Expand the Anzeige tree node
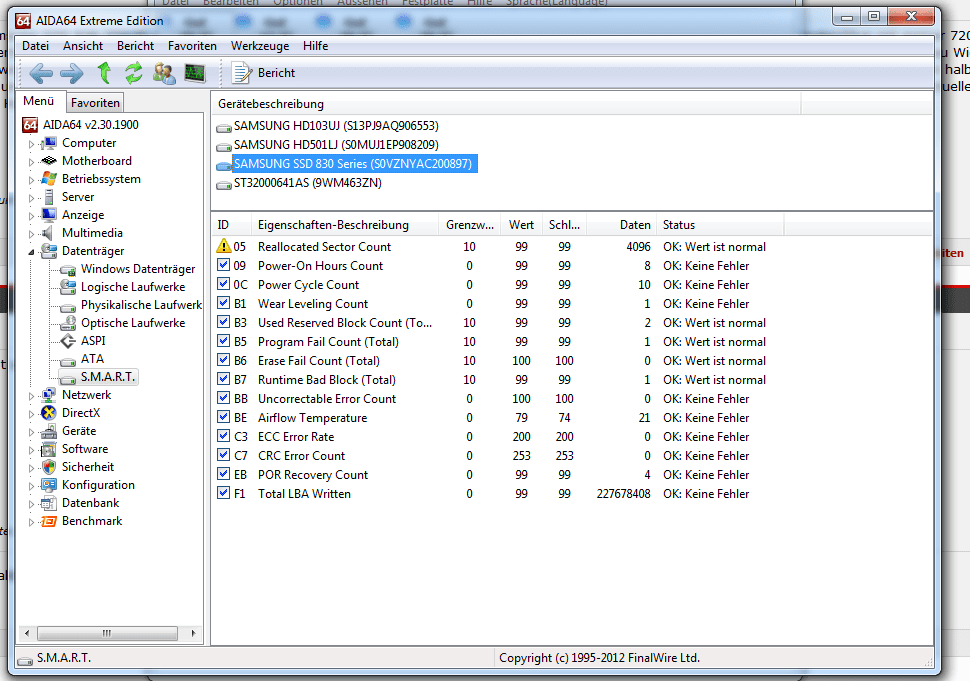The width and height of the screenshot is (970, 681). click(31, 216)
